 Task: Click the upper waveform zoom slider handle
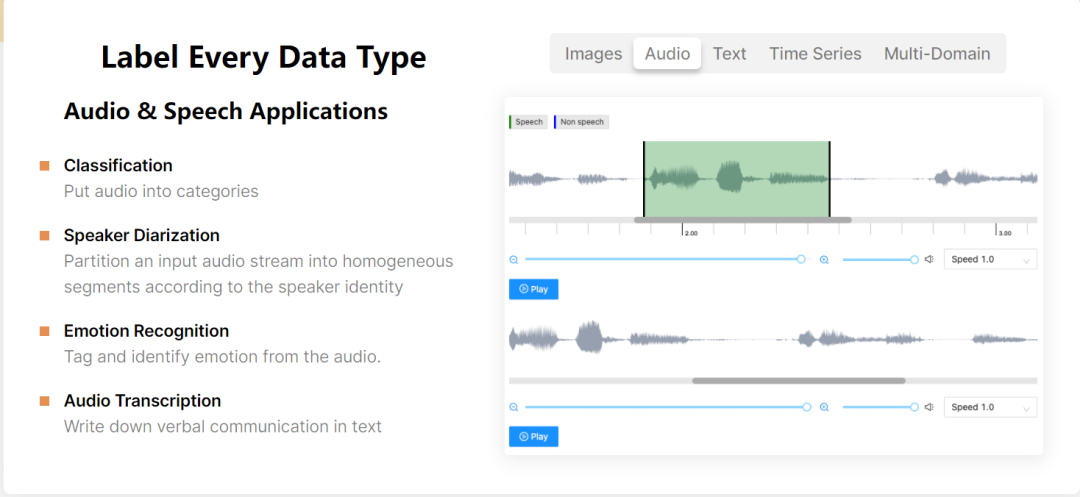(801, 260)
